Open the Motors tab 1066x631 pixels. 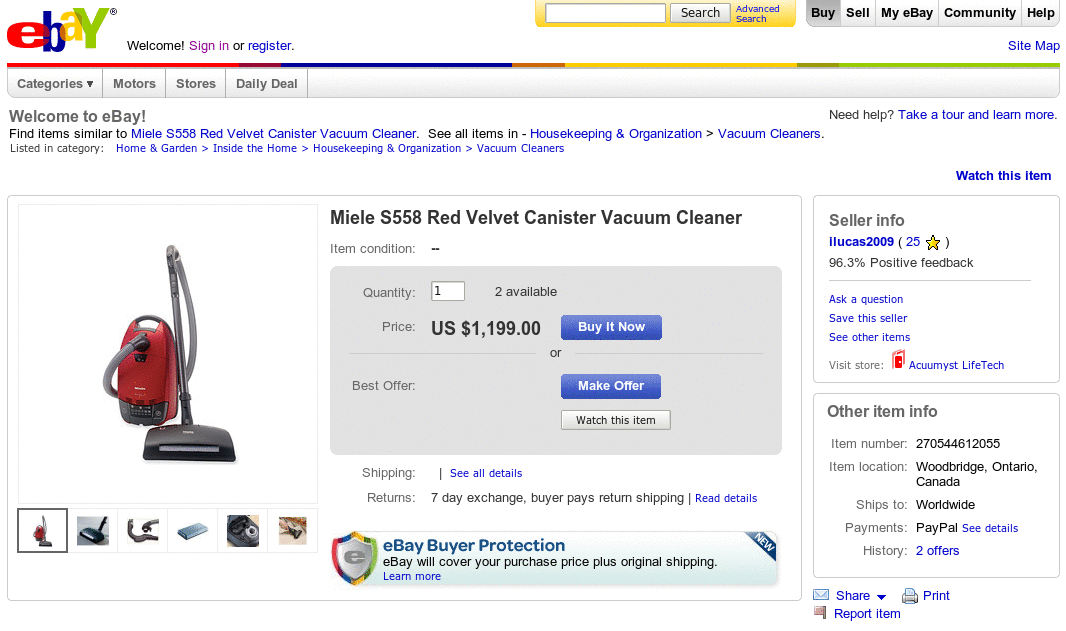(134, 84)
